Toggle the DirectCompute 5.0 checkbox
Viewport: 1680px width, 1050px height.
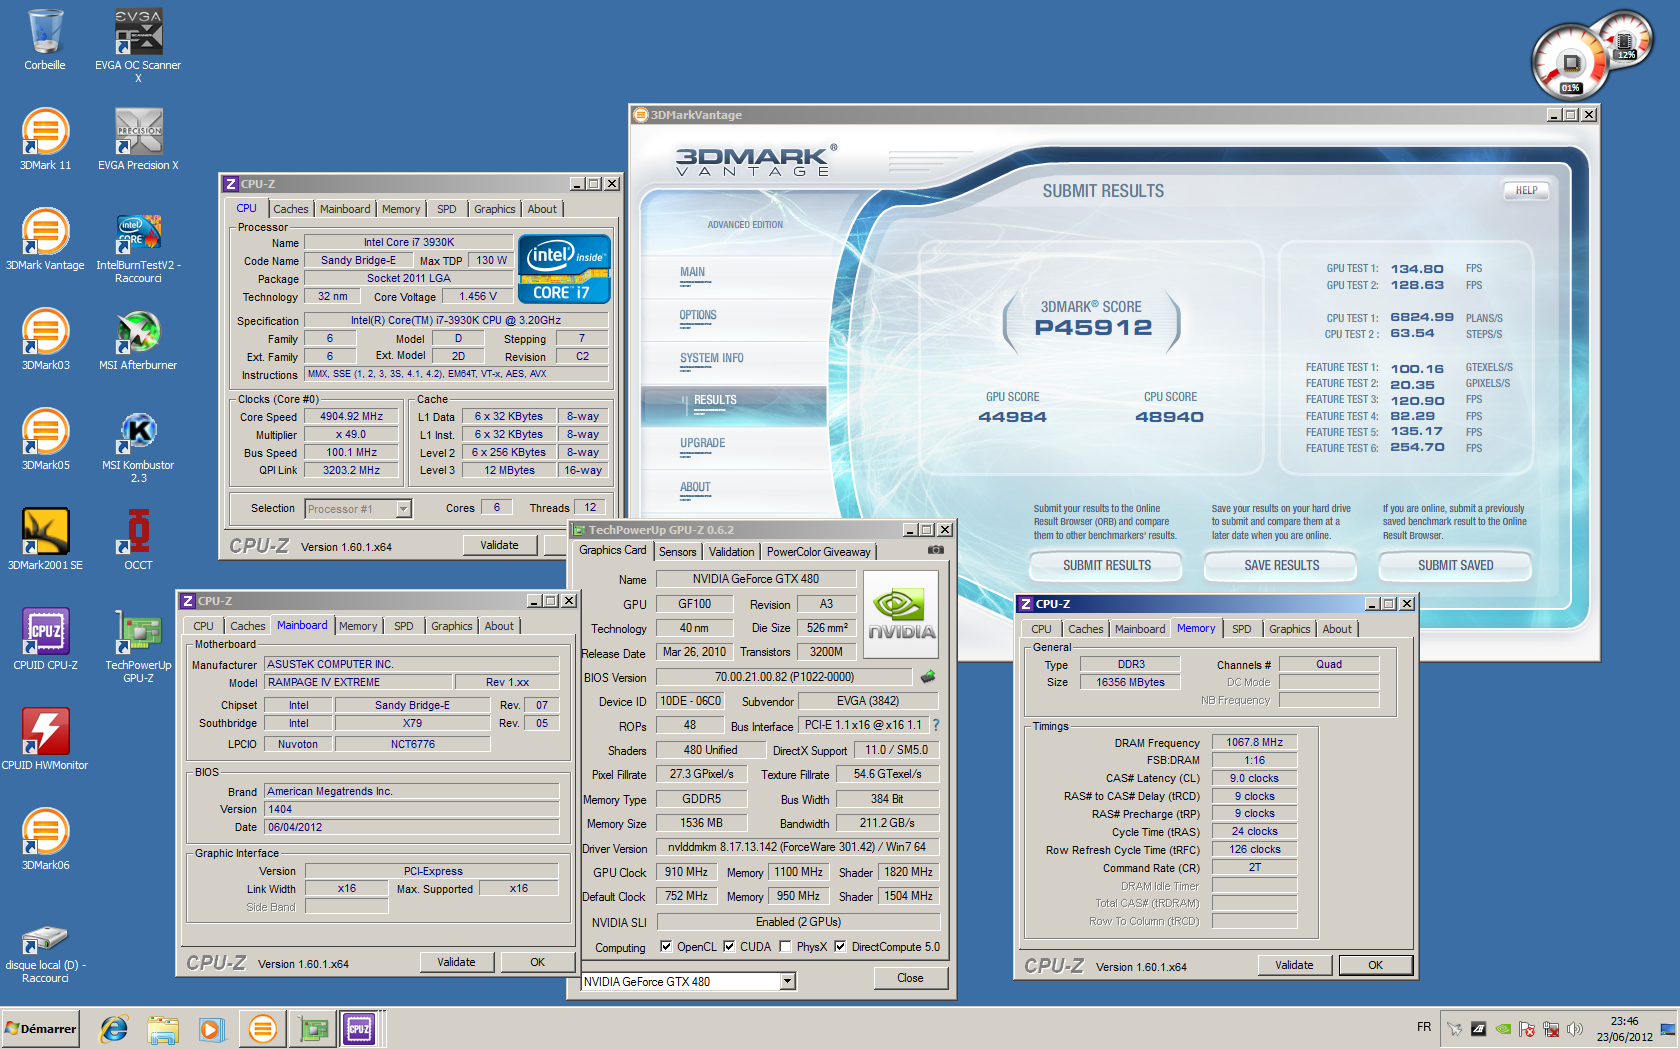coord(840,946)
